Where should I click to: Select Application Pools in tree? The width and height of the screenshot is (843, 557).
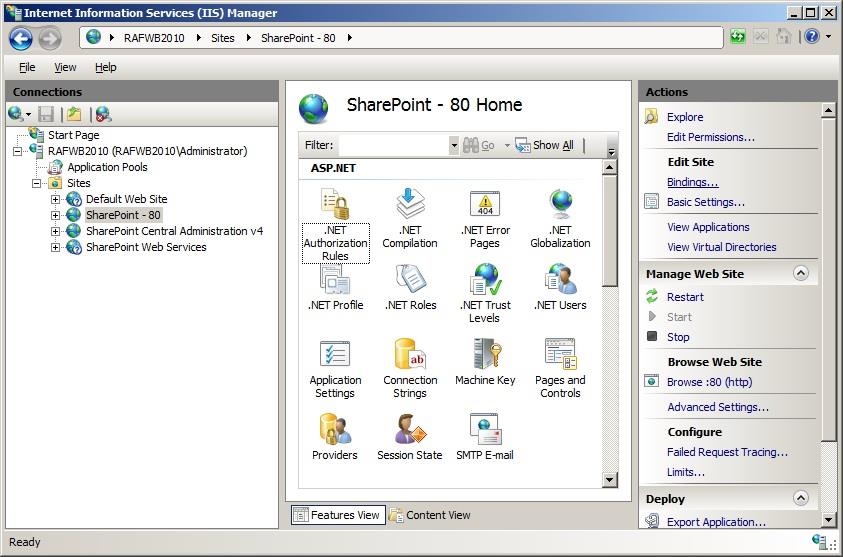click(x=107, y=167)
